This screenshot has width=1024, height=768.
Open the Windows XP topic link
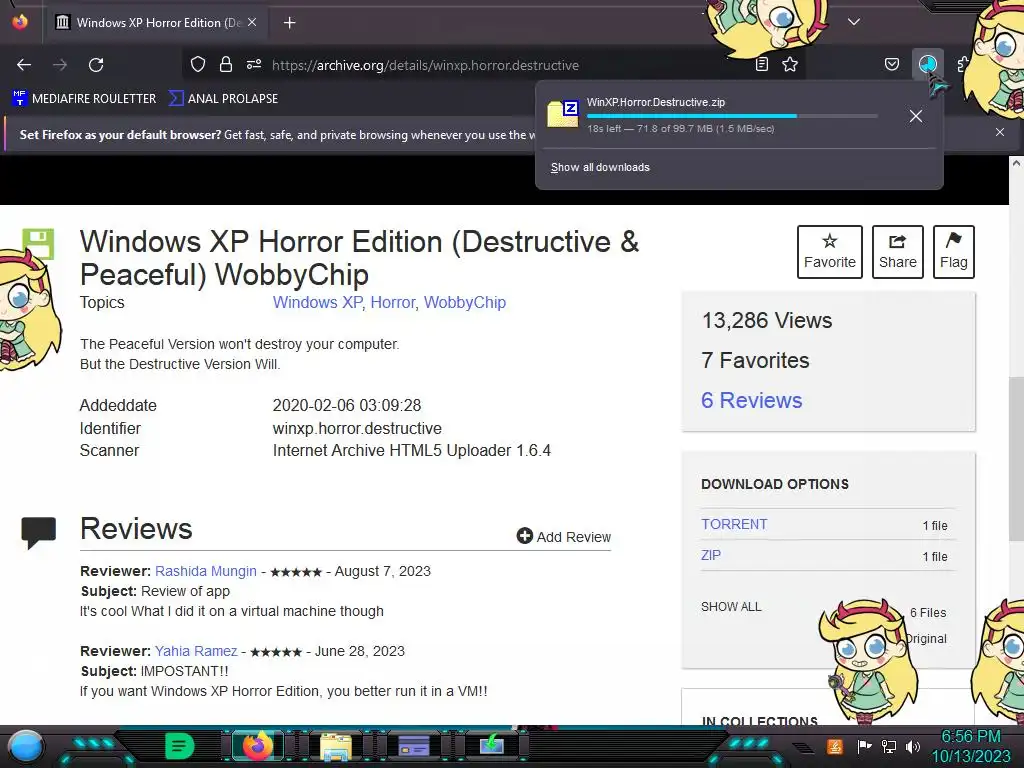tap(317, 302)
